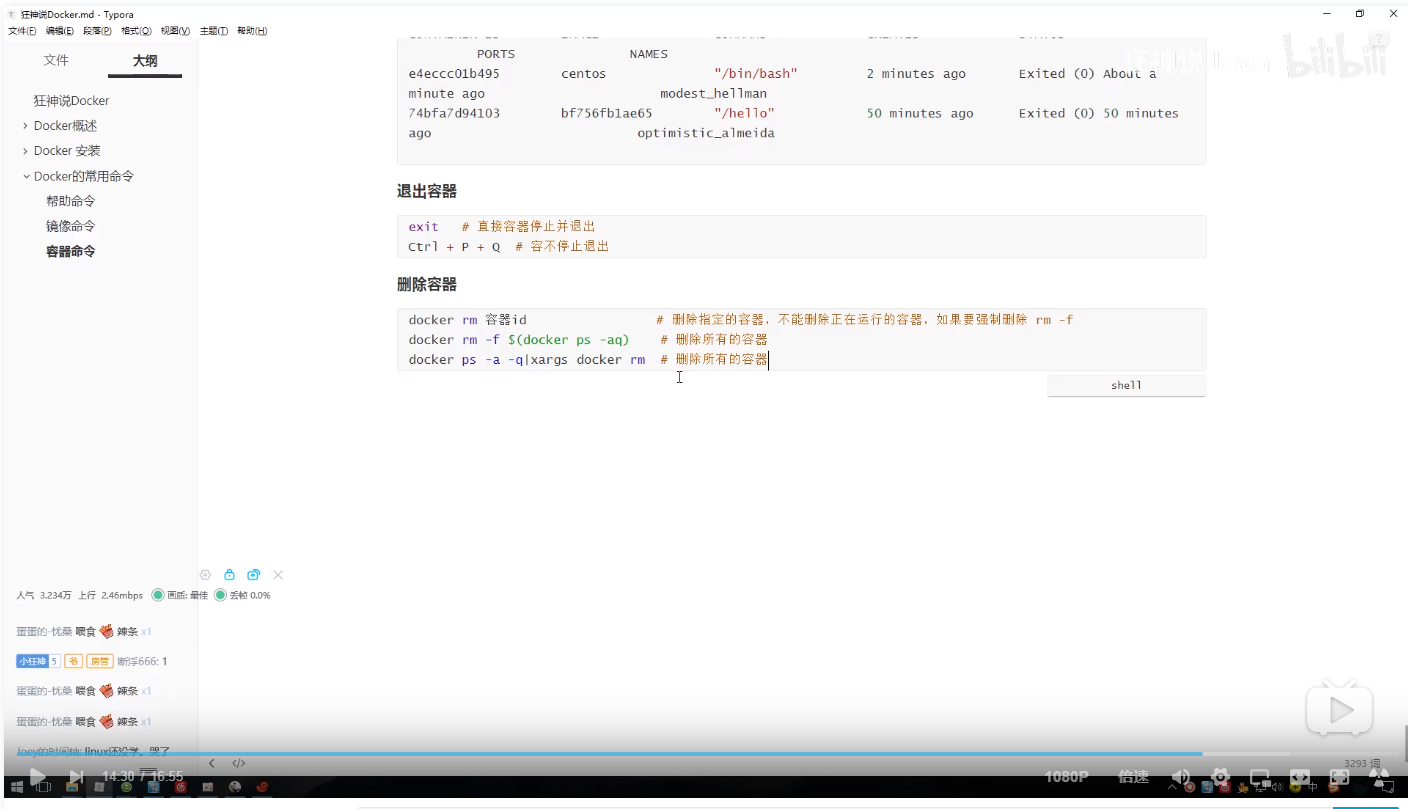Click the 中 input language indicator in tray

[x=1312, y=787]
